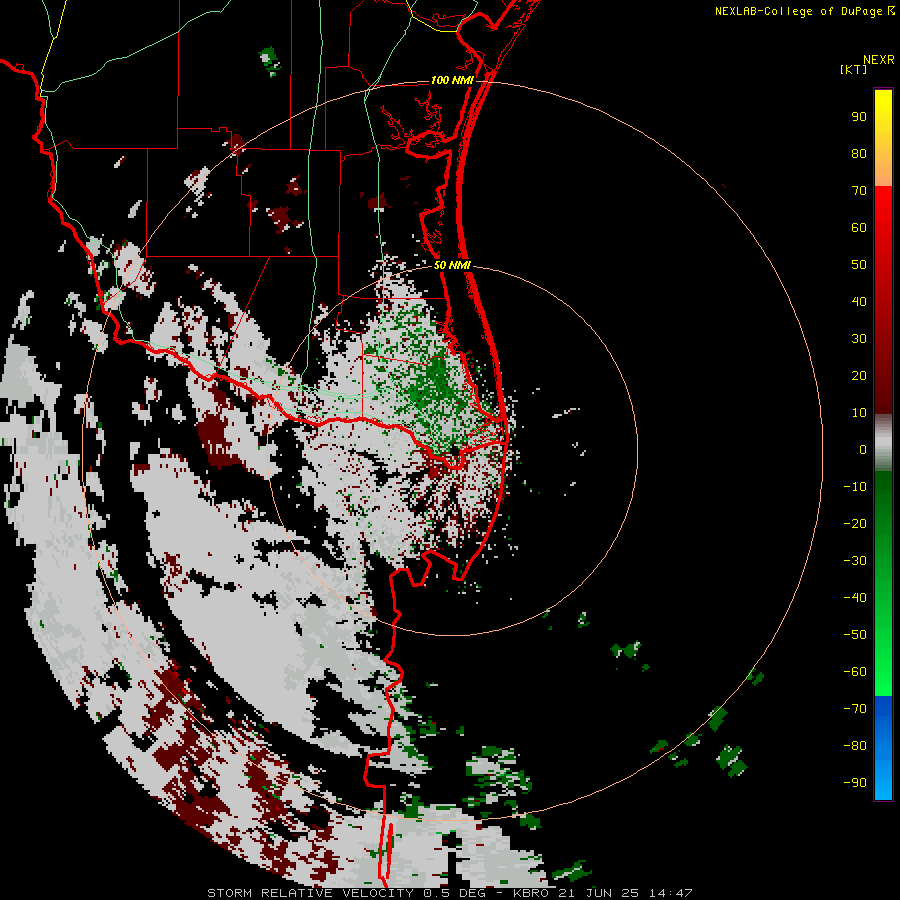Click the NEXR label above color bar
Viewport: 900px width, 900px height.
[x=879, y=60]
